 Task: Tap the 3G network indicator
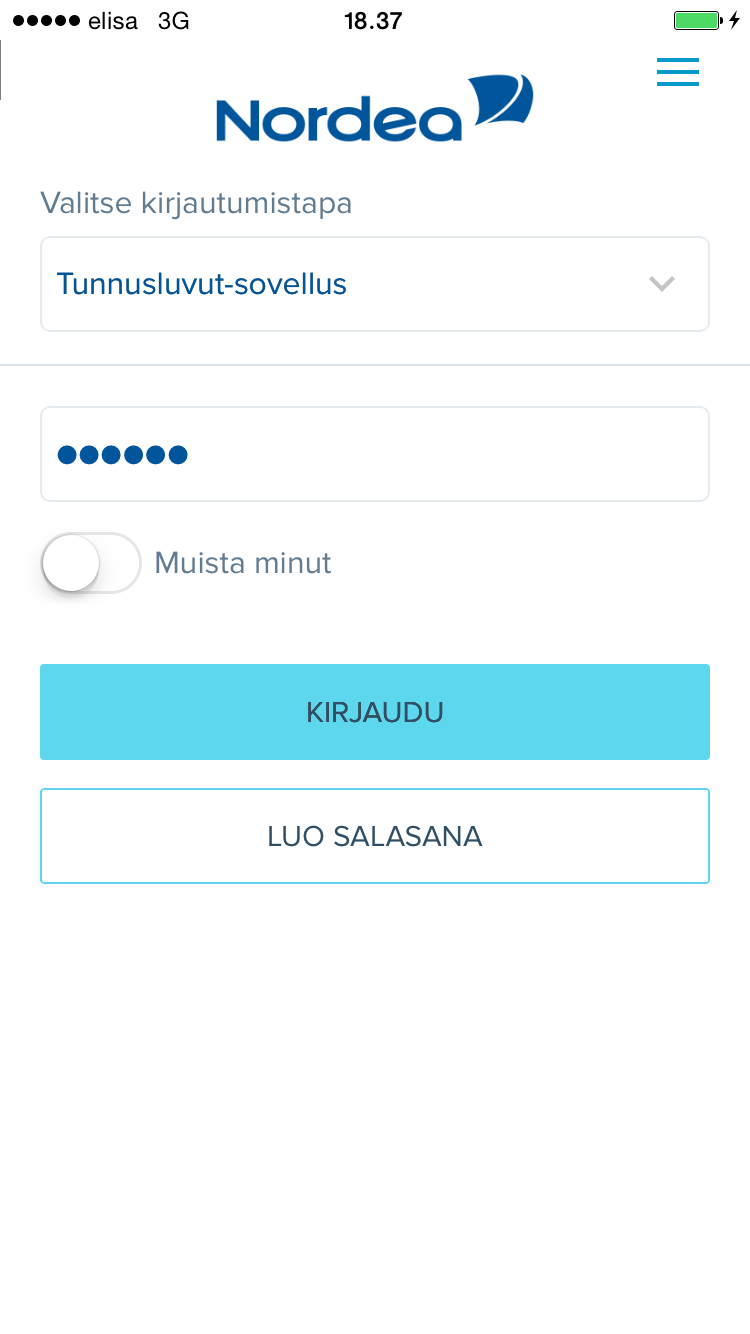pyautogui.click(x=174, y=21)
